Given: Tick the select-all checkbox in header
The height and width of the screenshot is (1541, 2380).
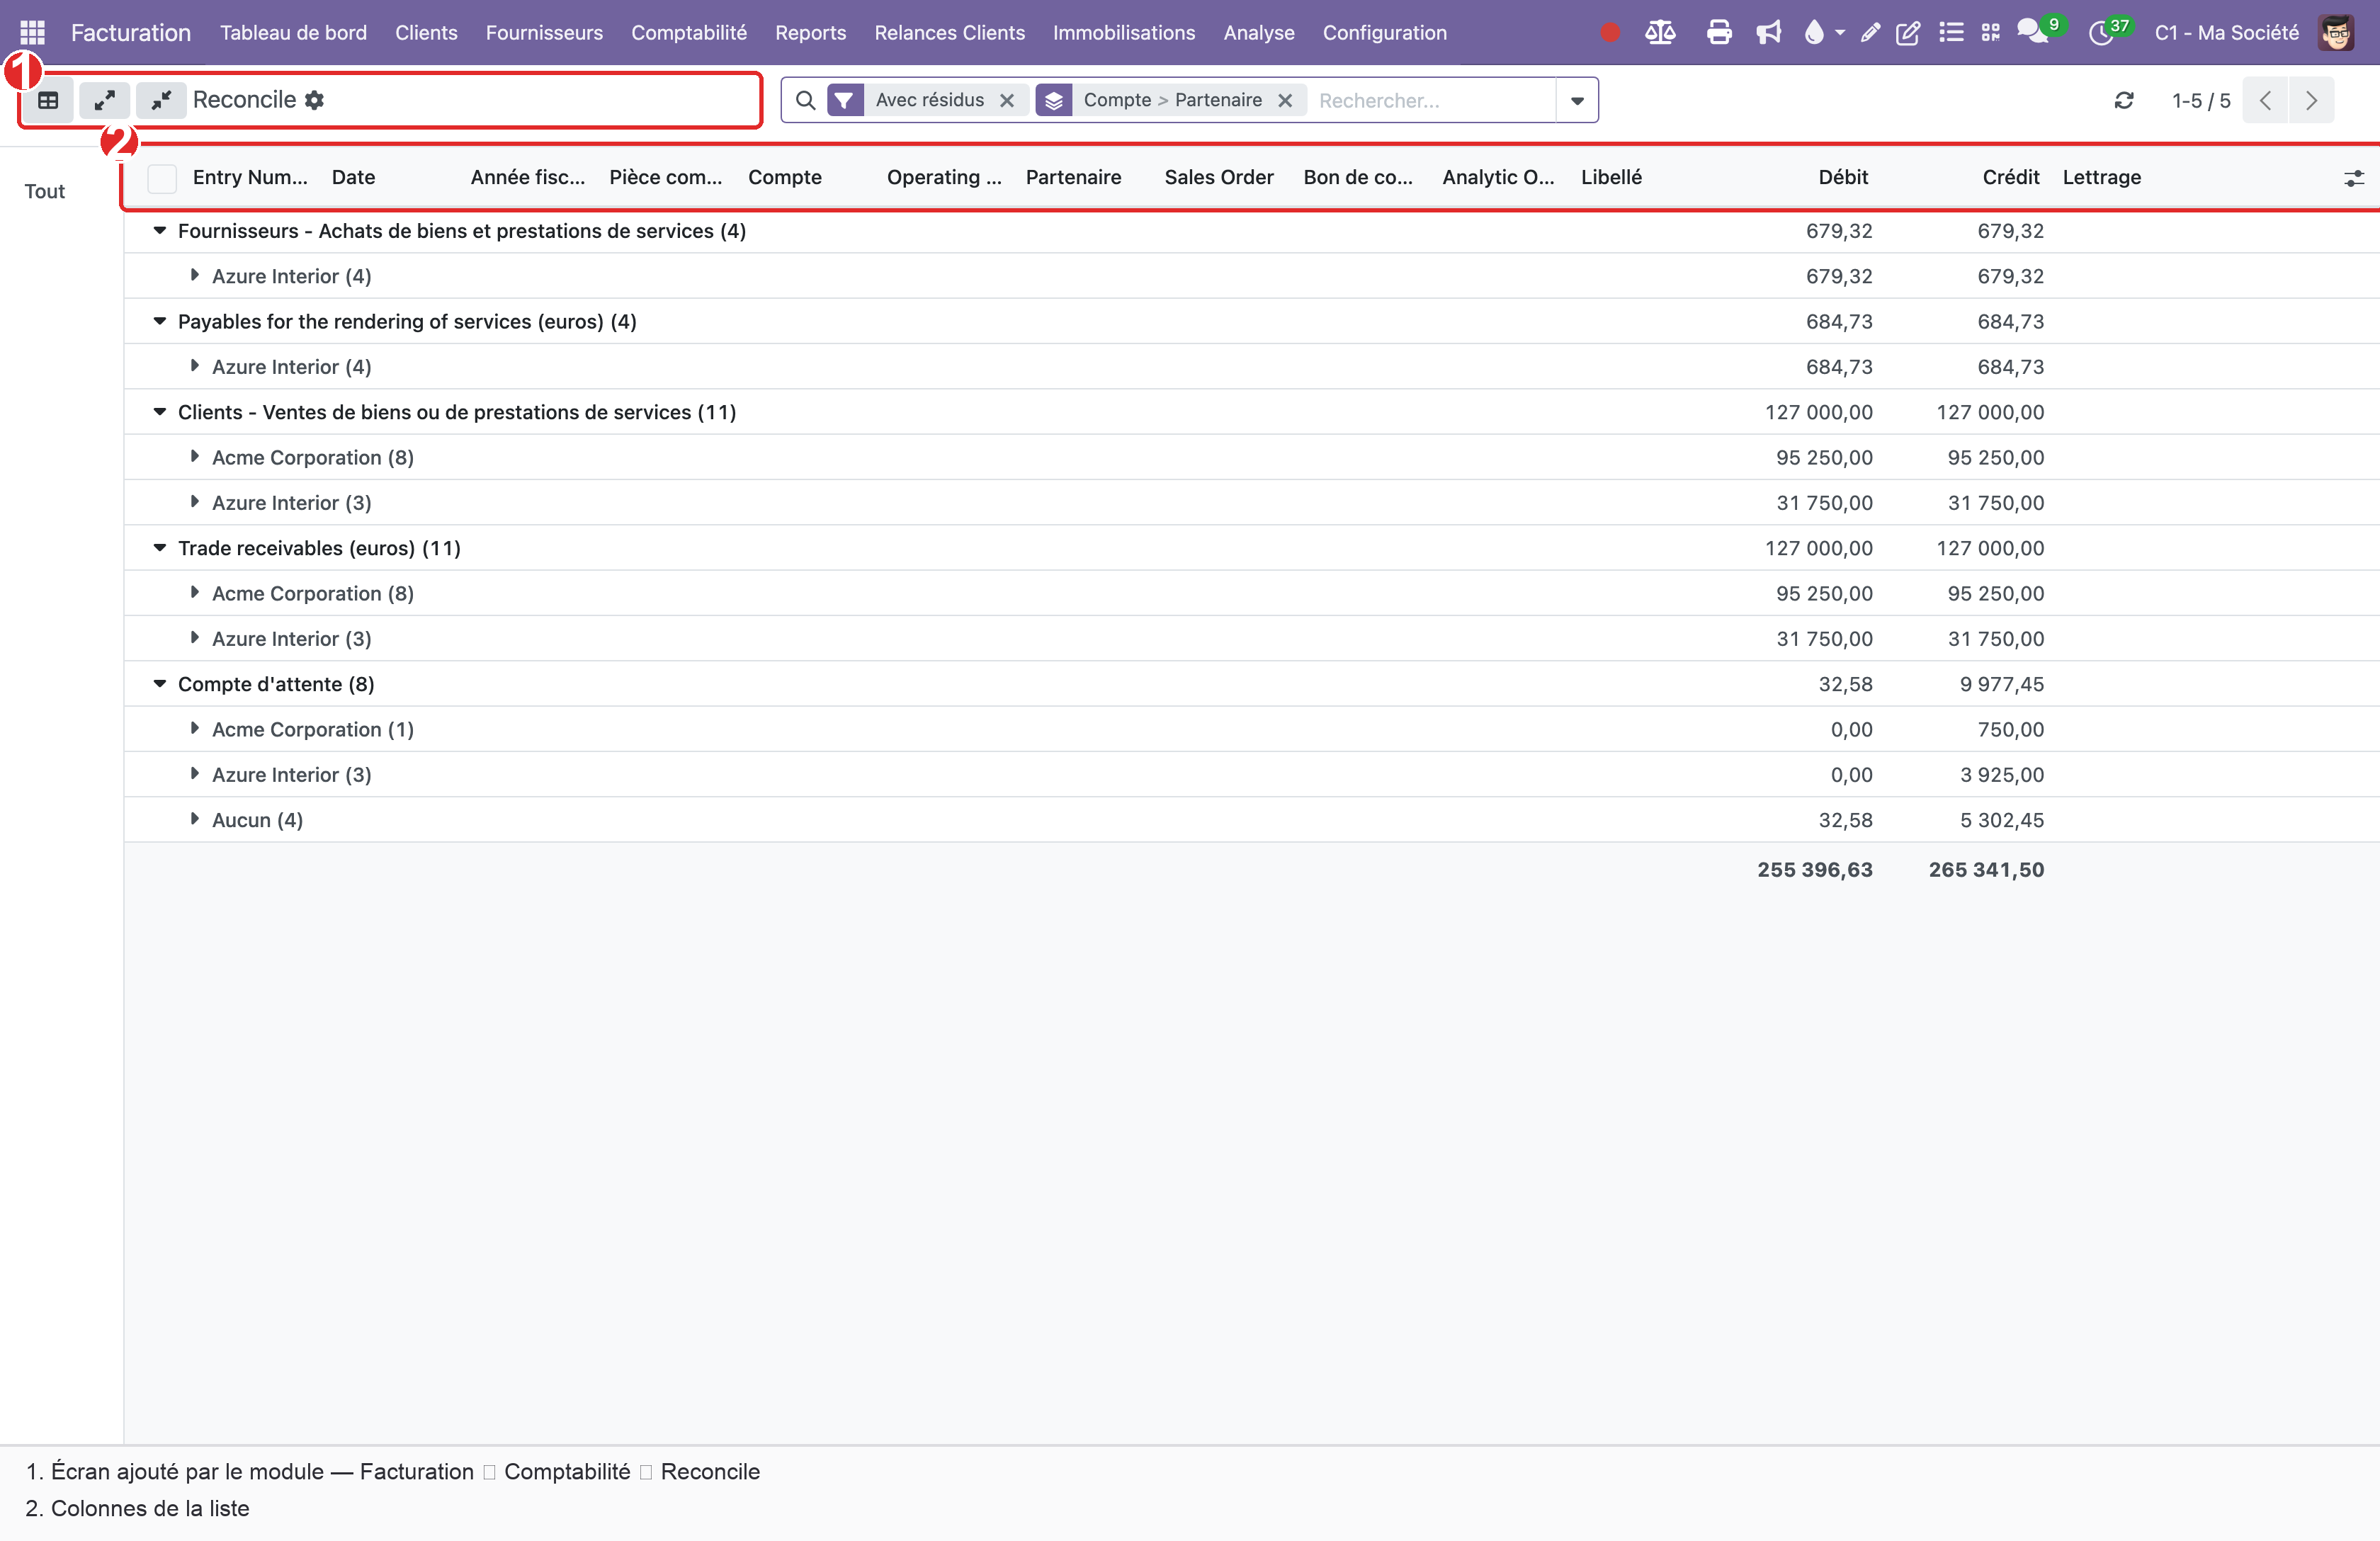Looking at the screenshot, I should point(161,178).
